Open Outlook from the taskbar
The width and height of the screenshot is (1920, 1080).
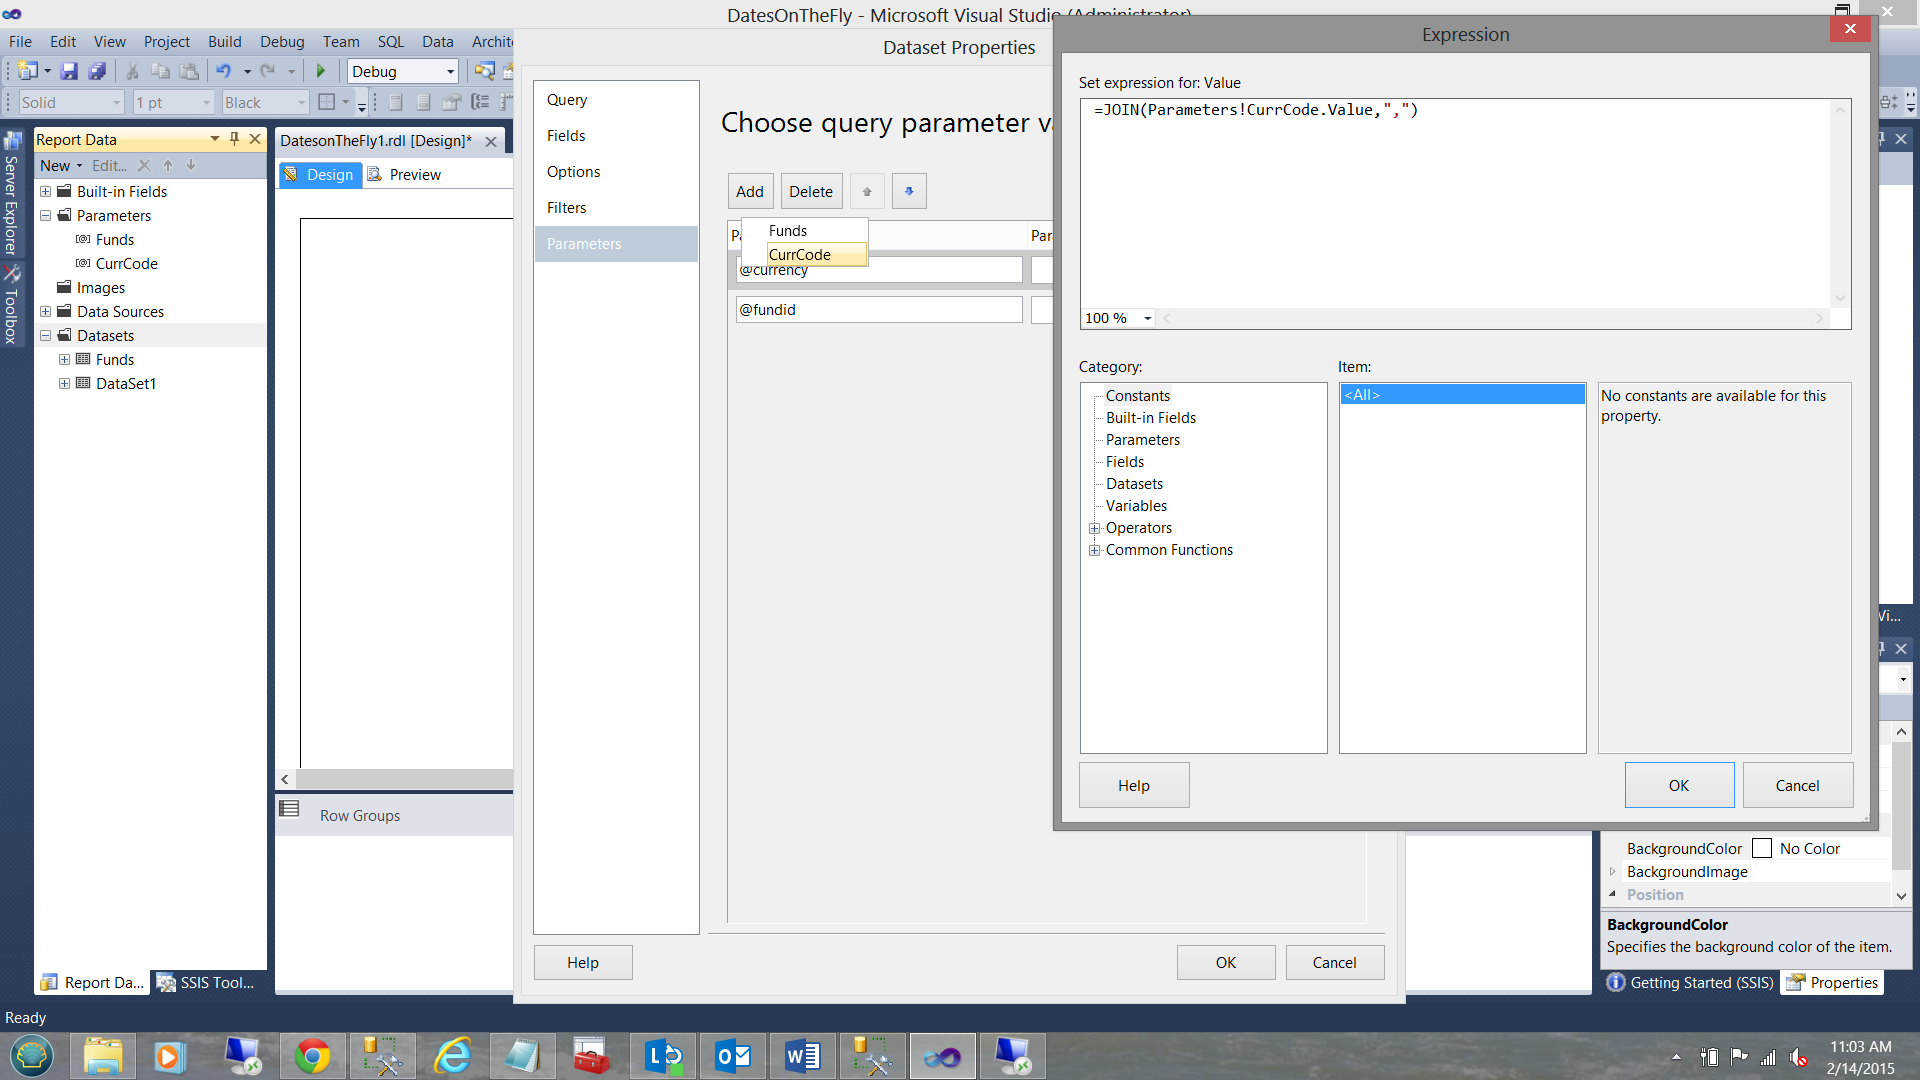click(x=733, y=1056)
